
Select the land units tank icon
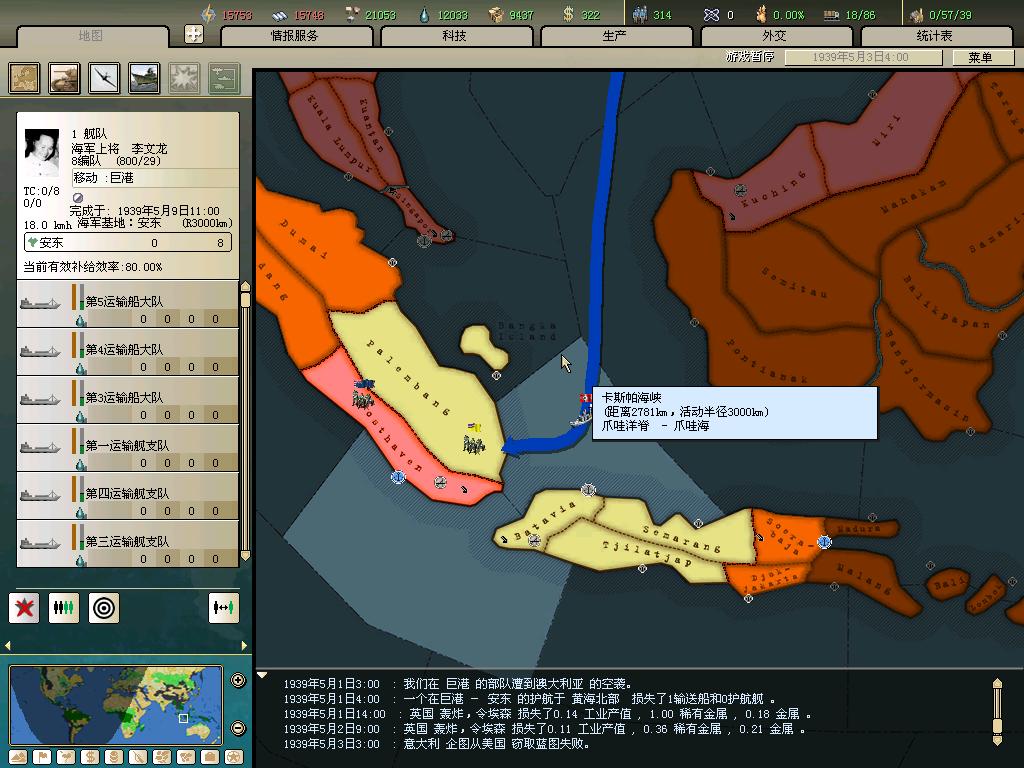pyautogui.click(x=64, y=78)
